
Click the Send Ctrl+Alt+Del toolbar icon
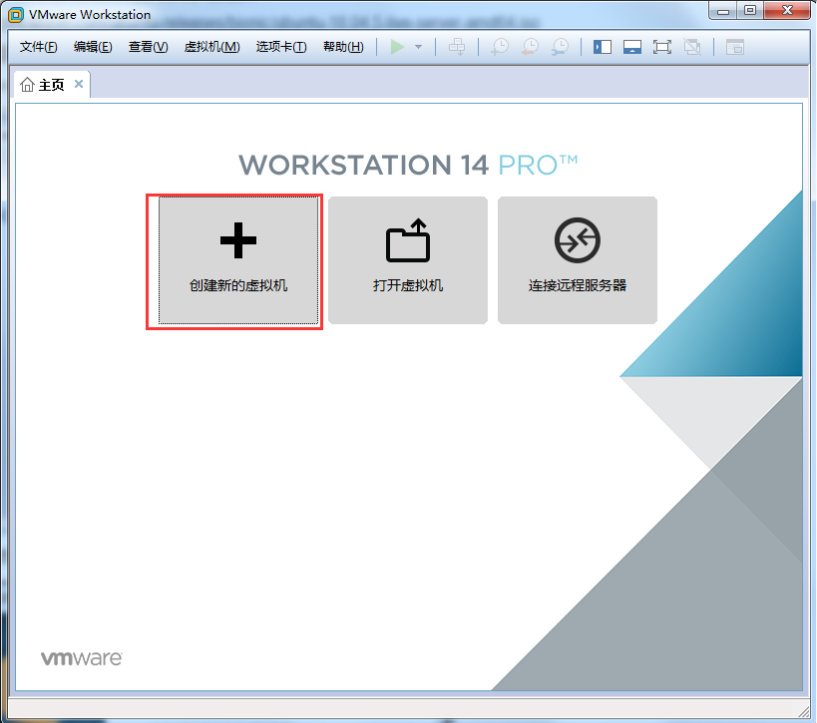(x=456, y=47)
